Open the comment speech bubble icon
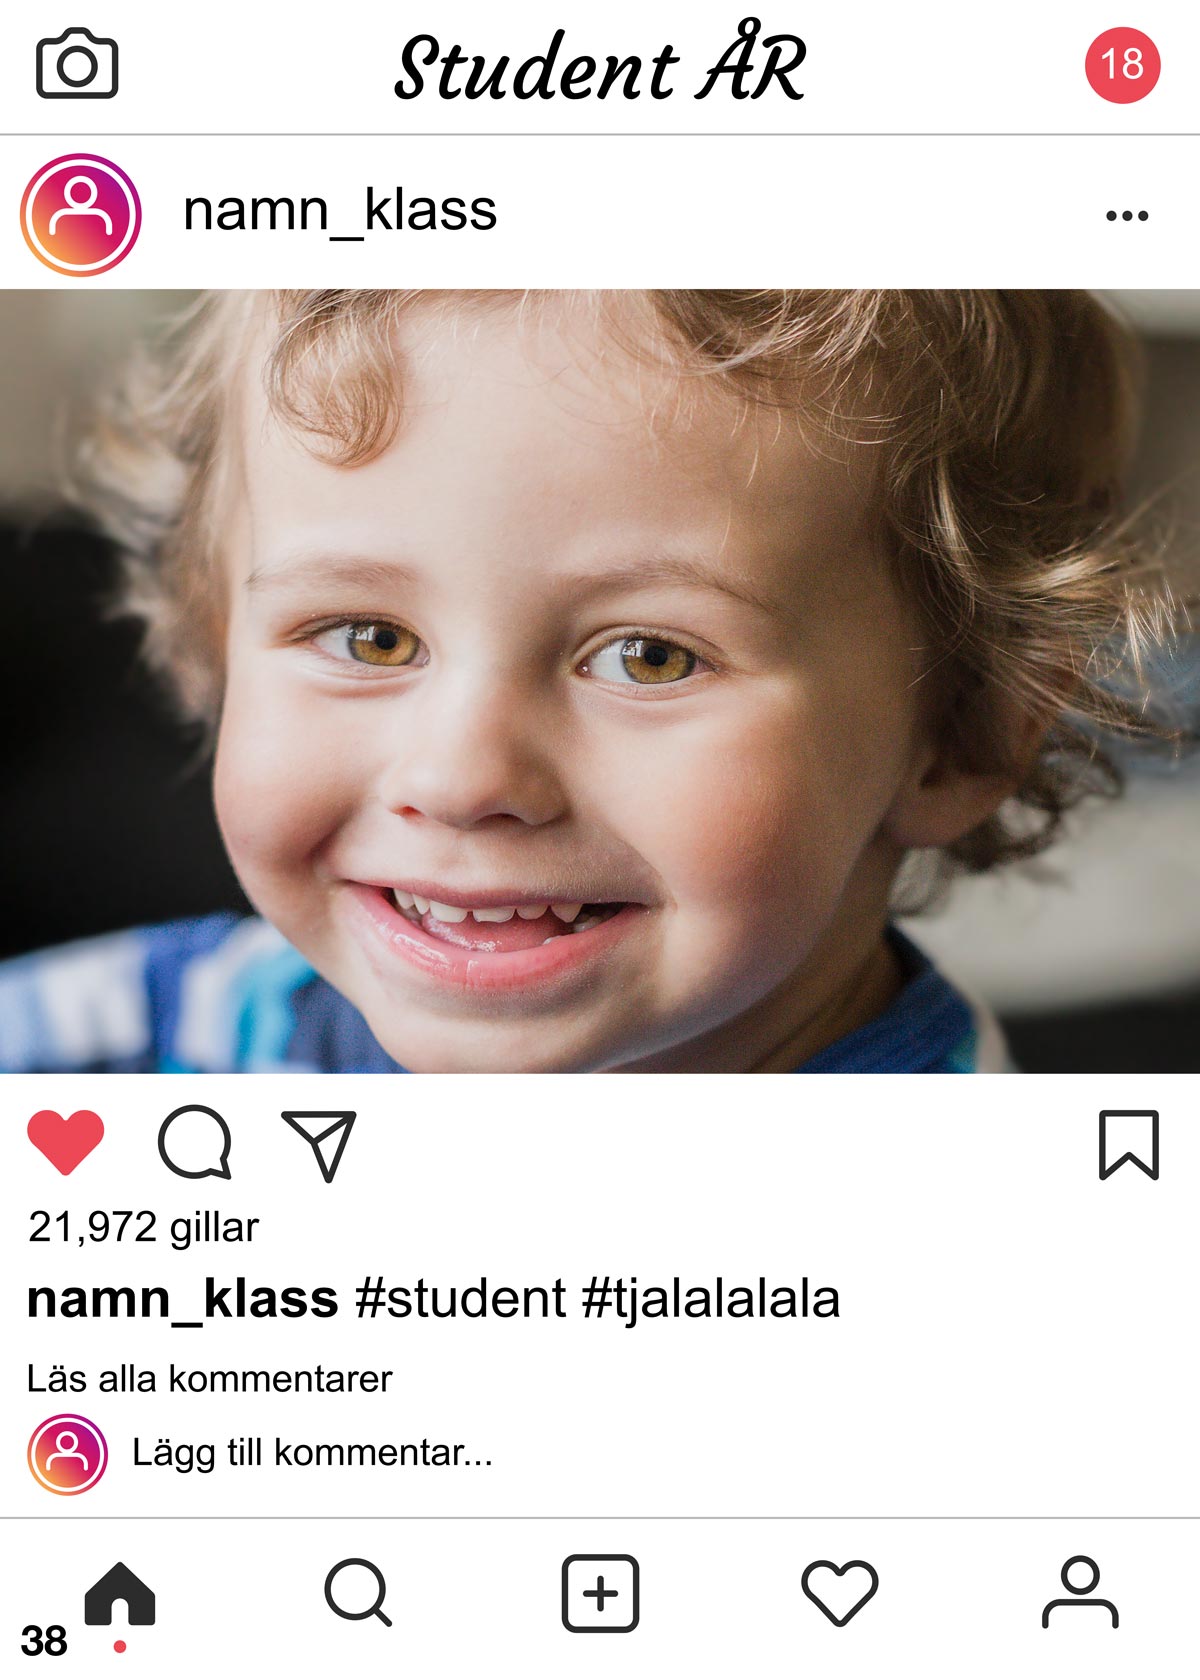Image resolution: width=1200 pixels, height=1680 pixels. point(195,1142)
